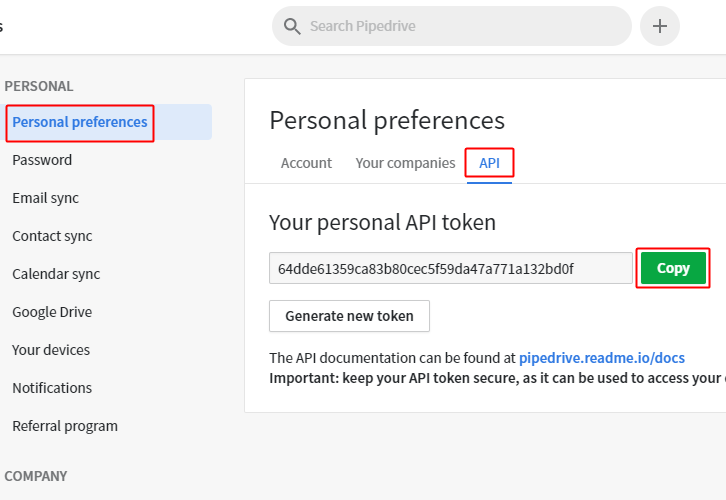Switch to the Your companies tab
This screenshot has width=726, height=500.
(405, 163)
